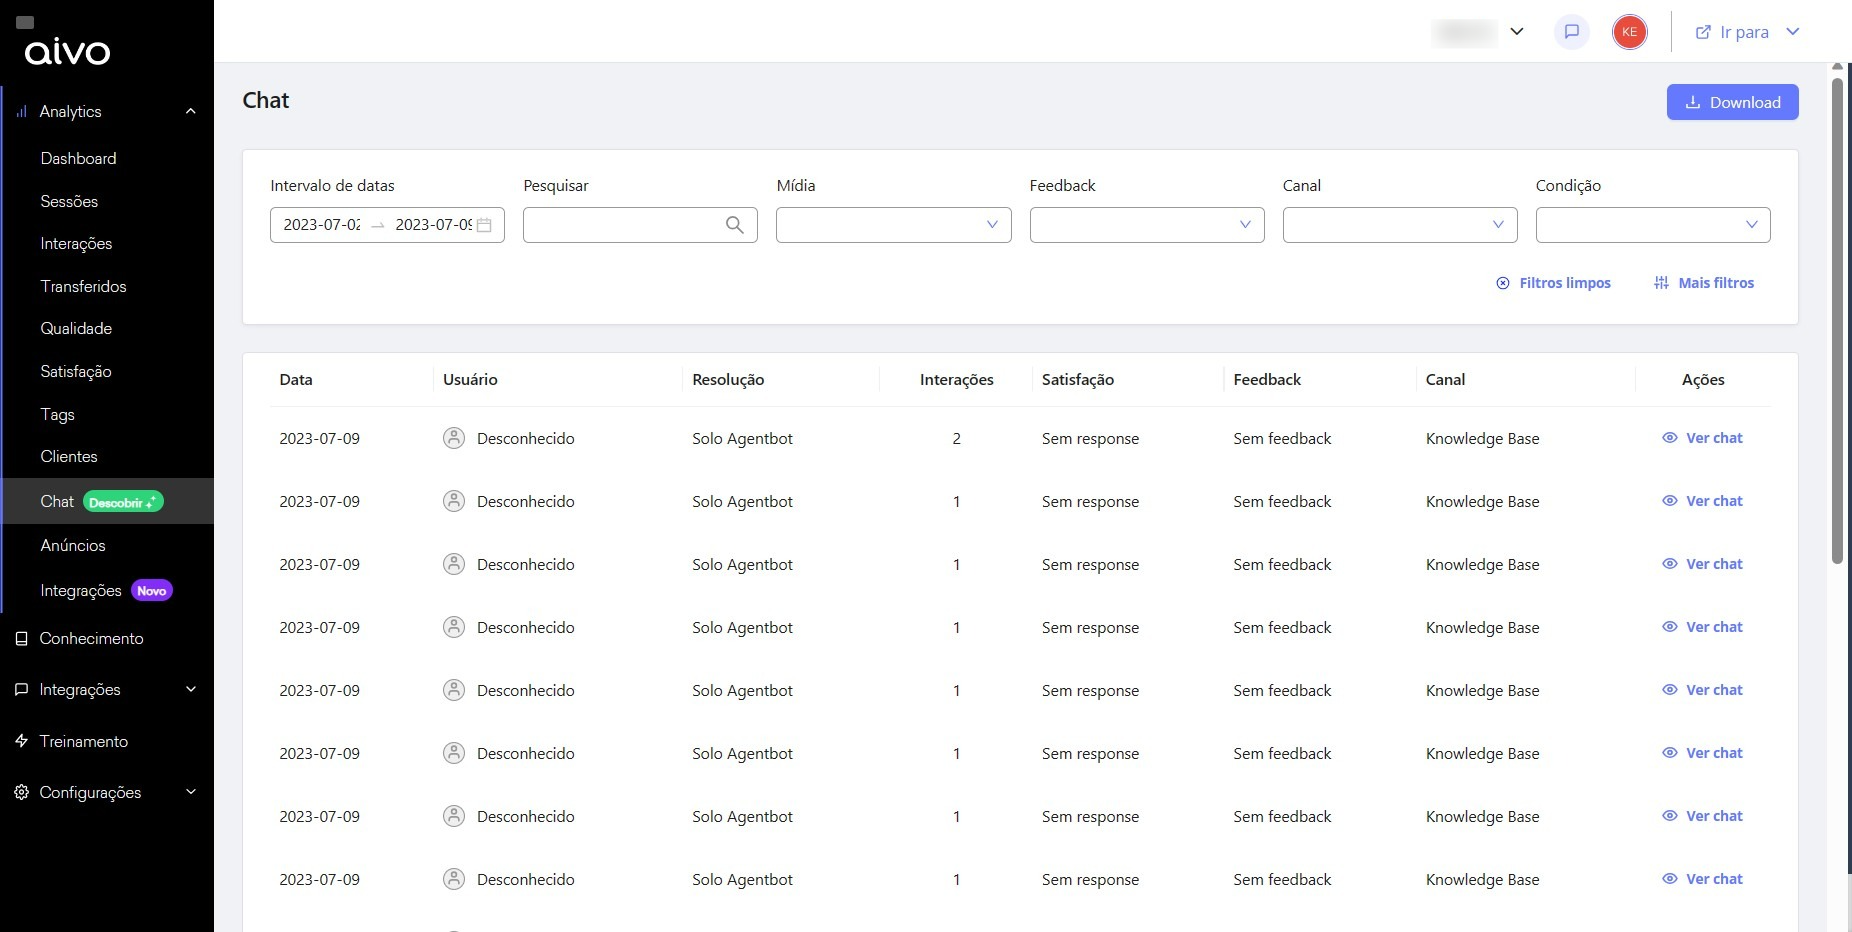Click the aivo logo
The height and width of the screenshot is (932, 1852).
tap(67, 52)
